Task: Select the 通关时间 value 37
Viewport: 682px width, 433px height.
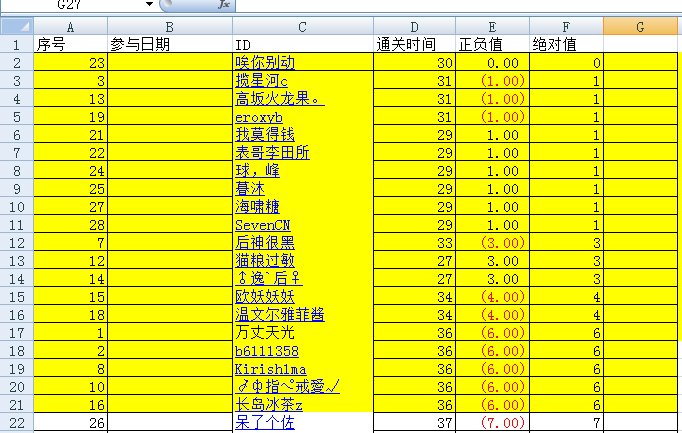Action: (x=415, y=423)
